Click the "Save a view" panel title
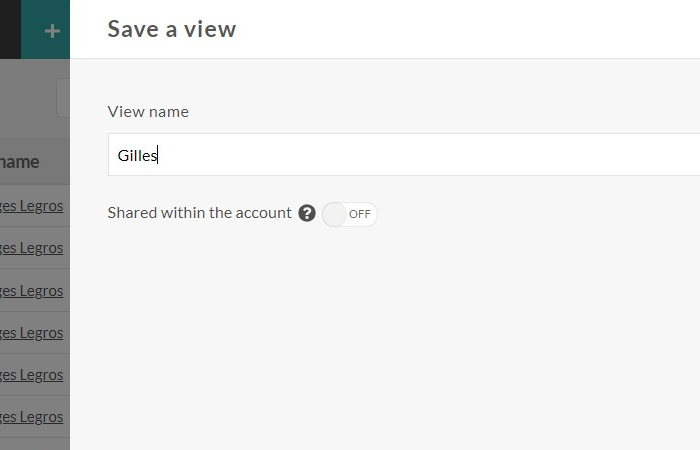Screen dimensions: 700x450 pos(172,29)
